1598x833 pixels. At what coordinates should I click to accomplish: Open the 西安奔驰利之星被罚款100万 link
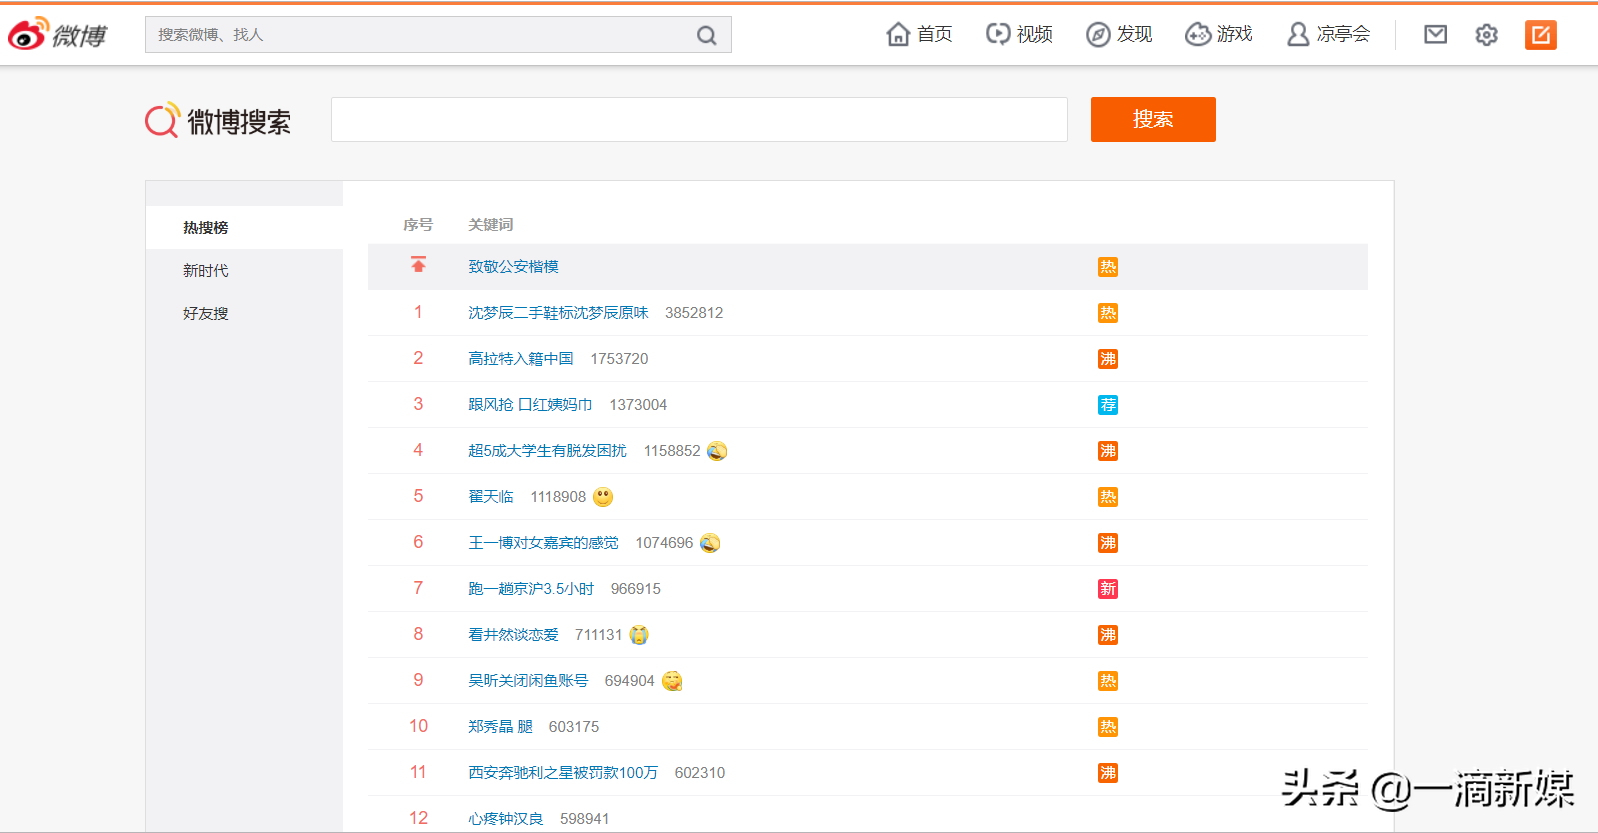[x=563, y=773]
